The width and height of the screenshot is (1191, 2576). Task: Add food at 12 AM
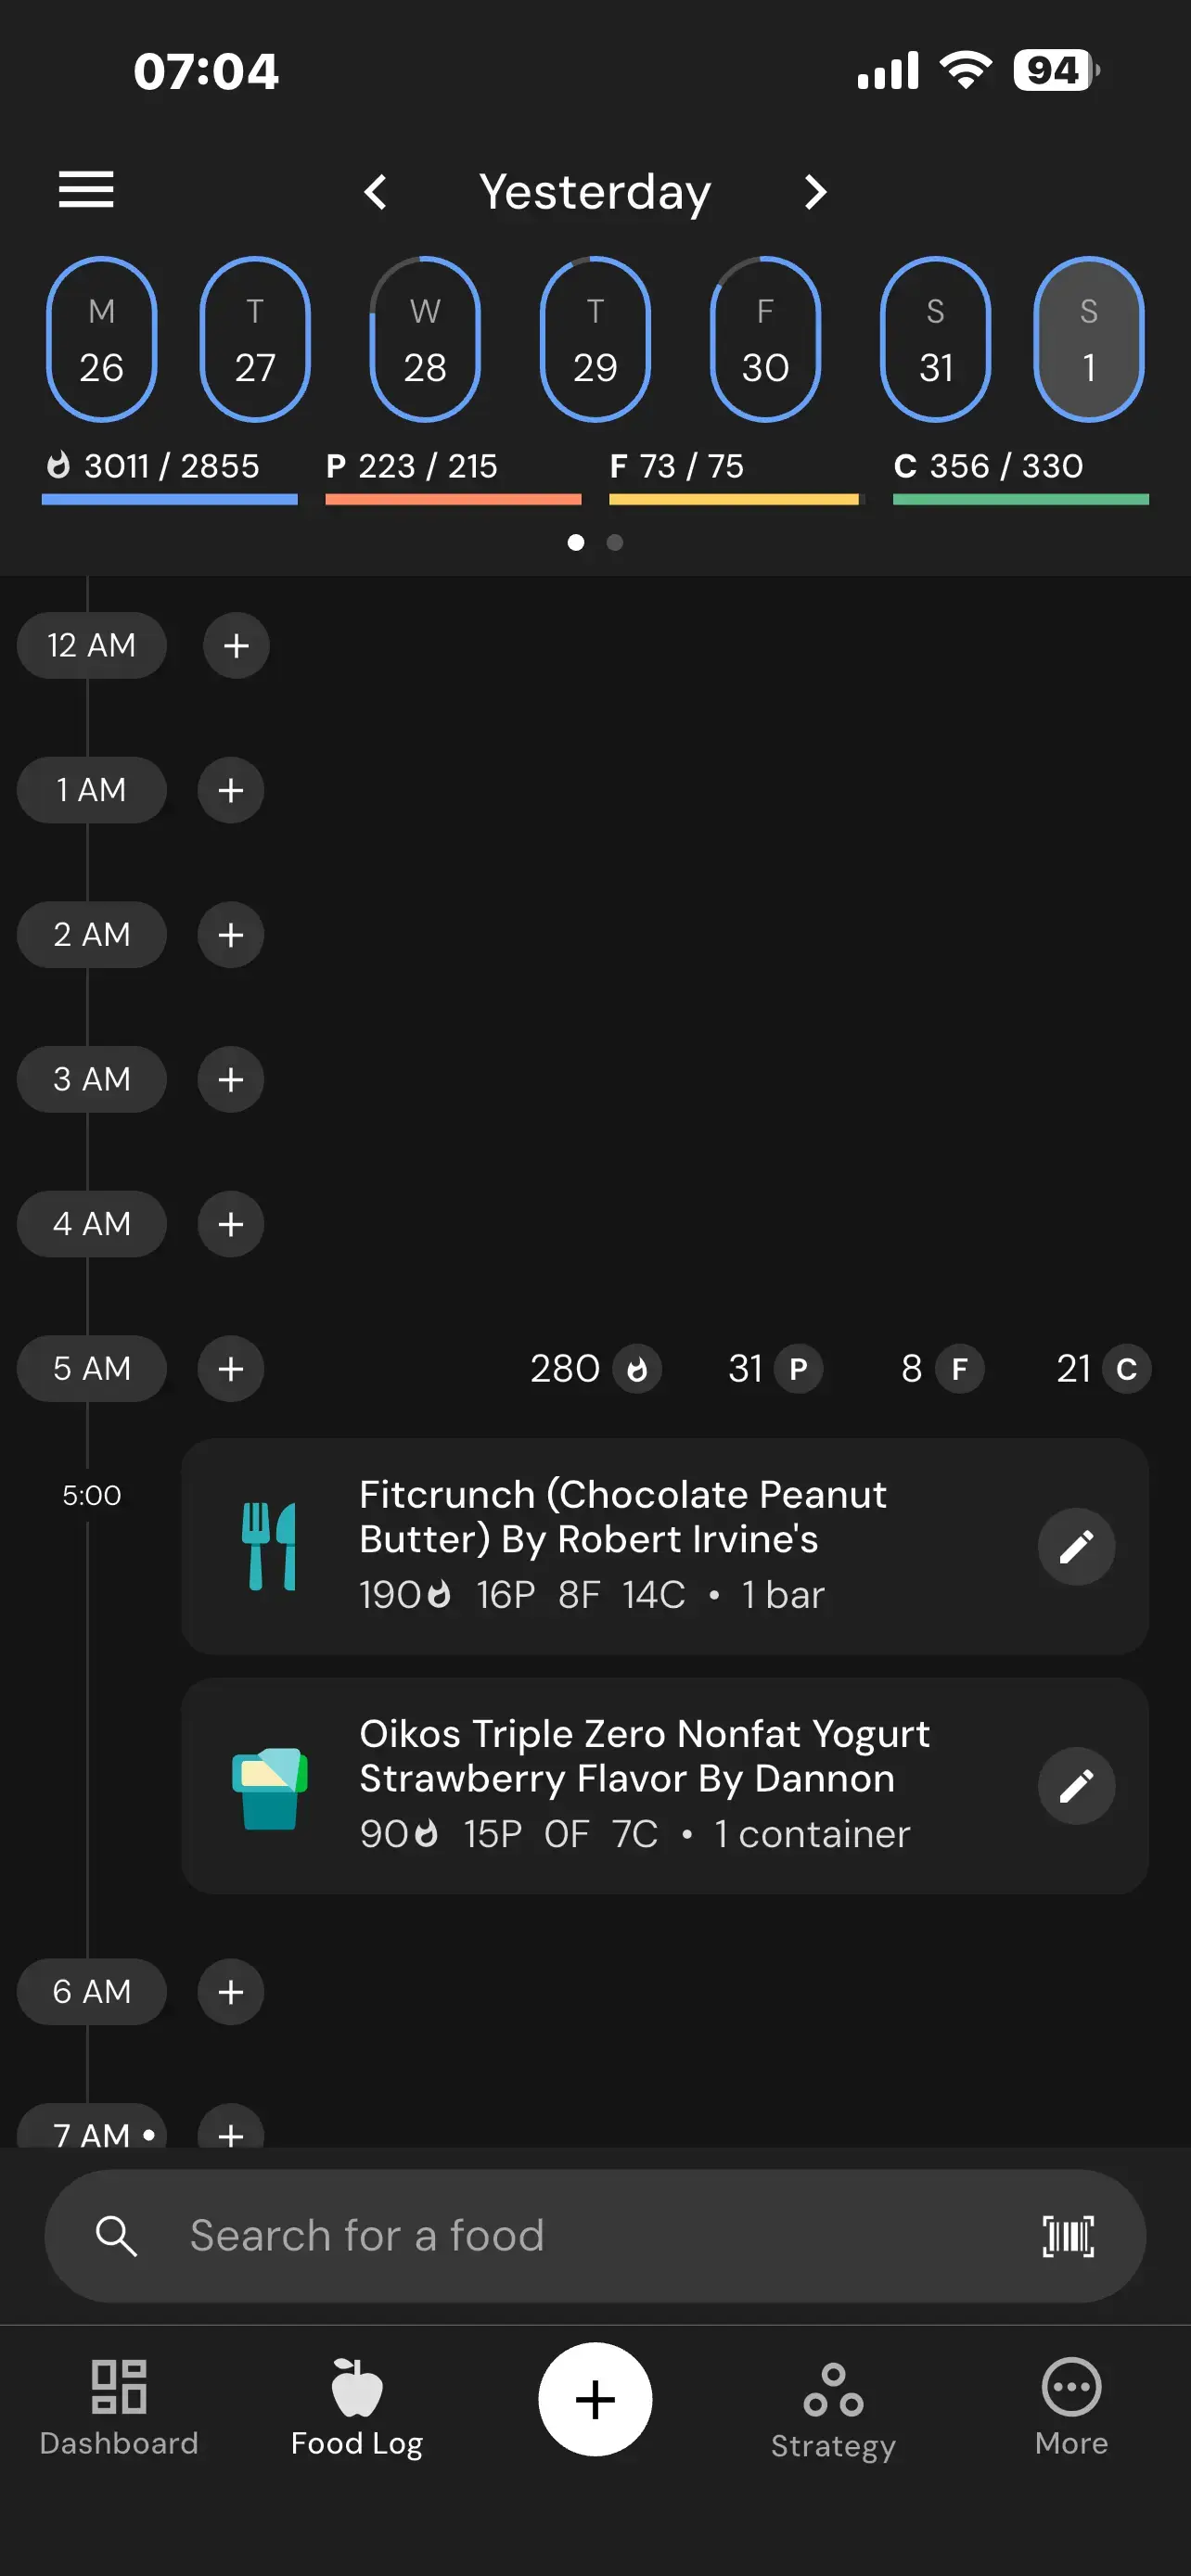click(x=236, y=646)
